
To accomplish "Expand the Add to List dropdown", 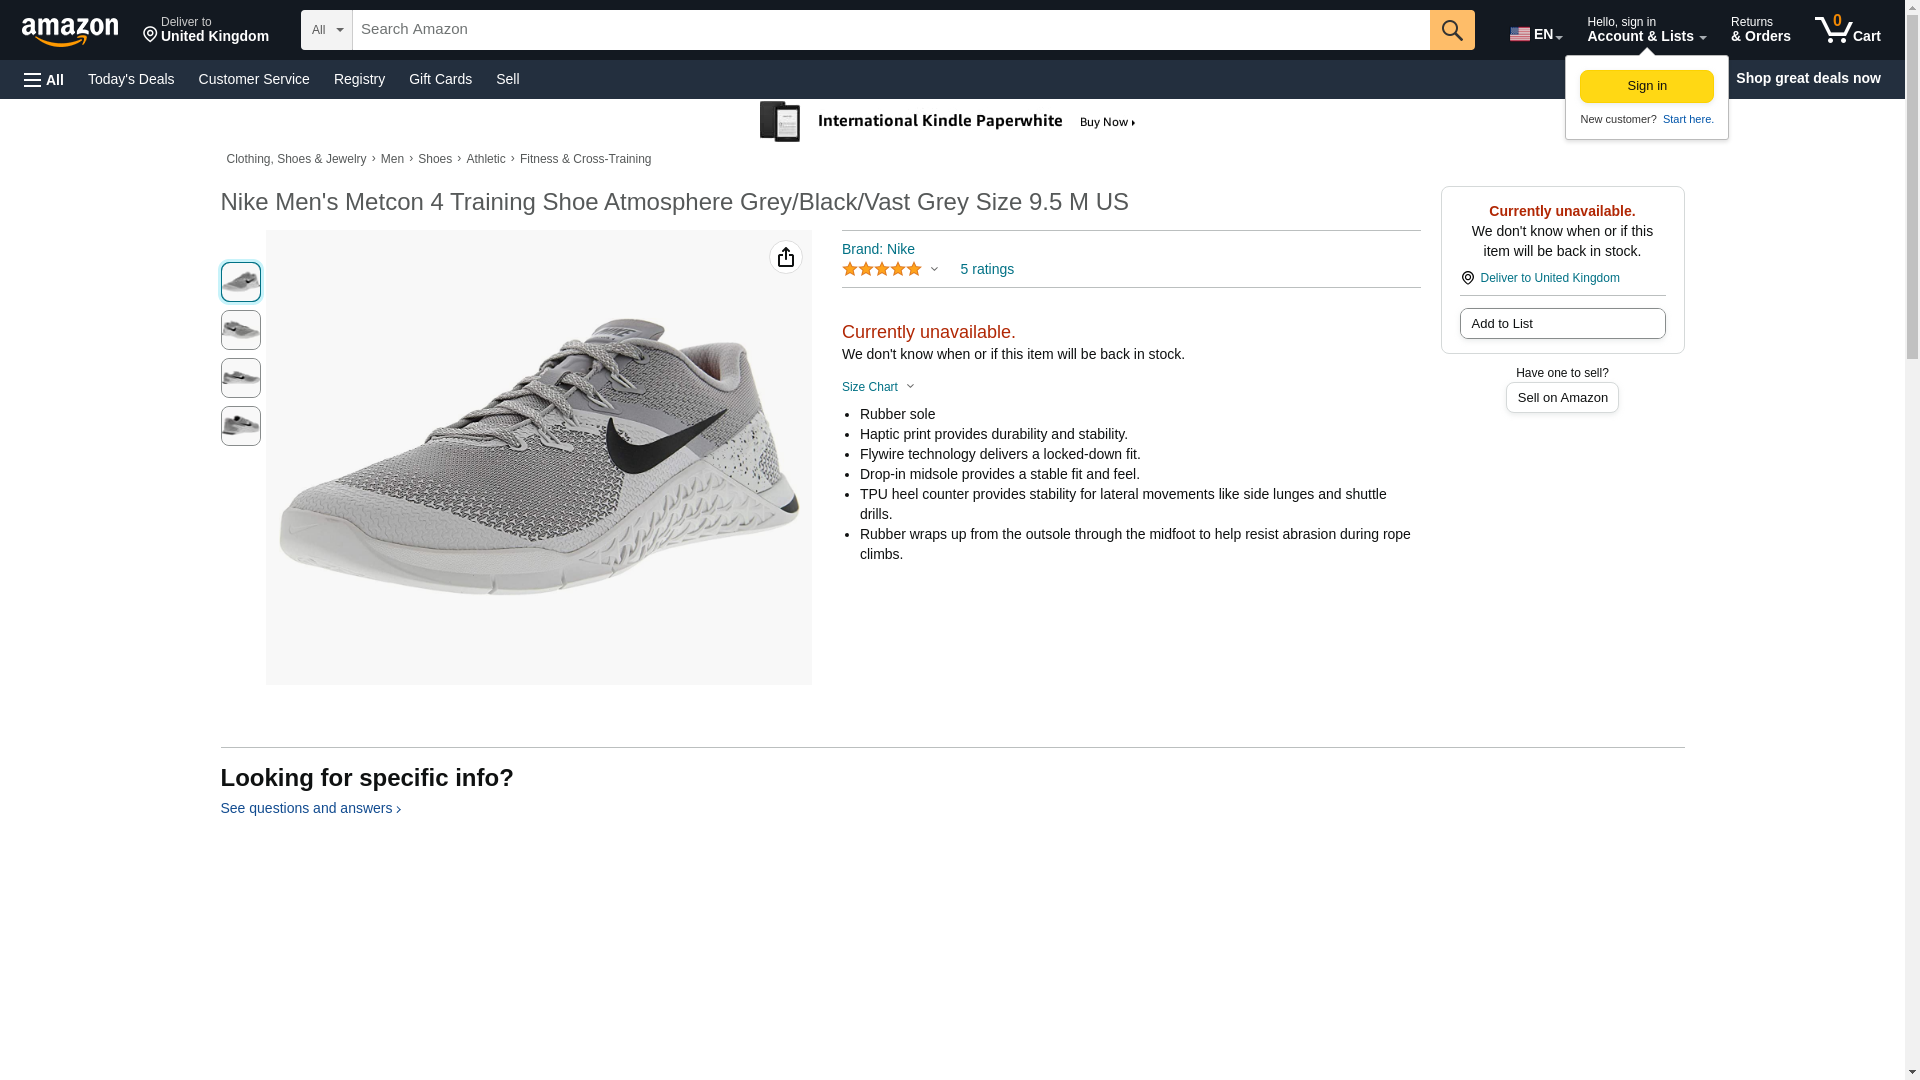I will [1561, 324].
